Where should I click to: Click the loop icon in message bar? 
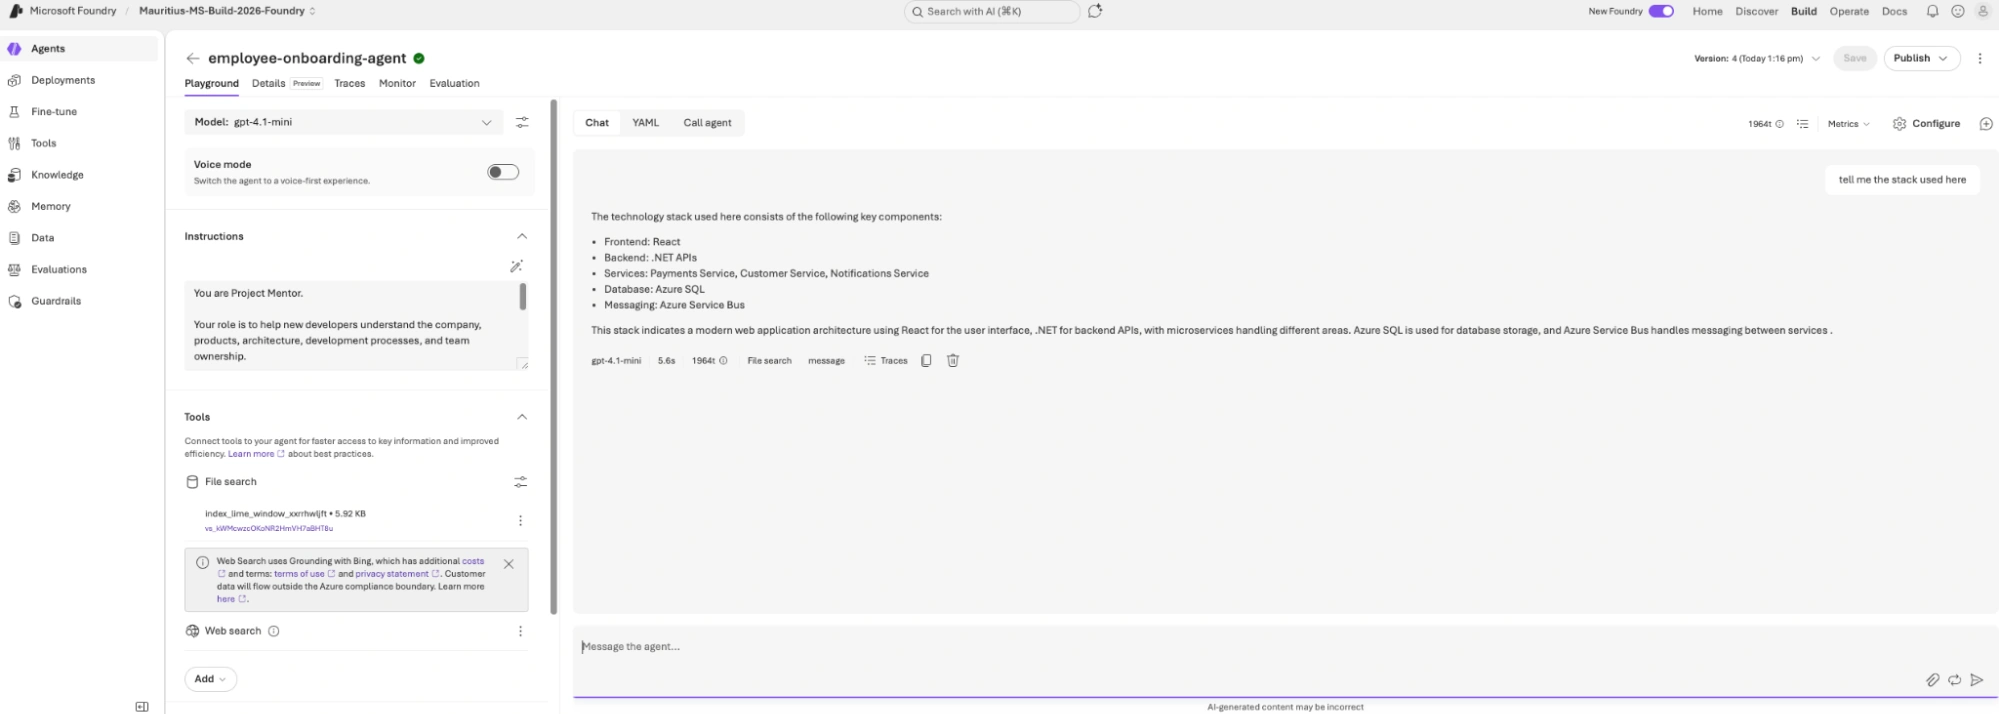[1954, 680]
